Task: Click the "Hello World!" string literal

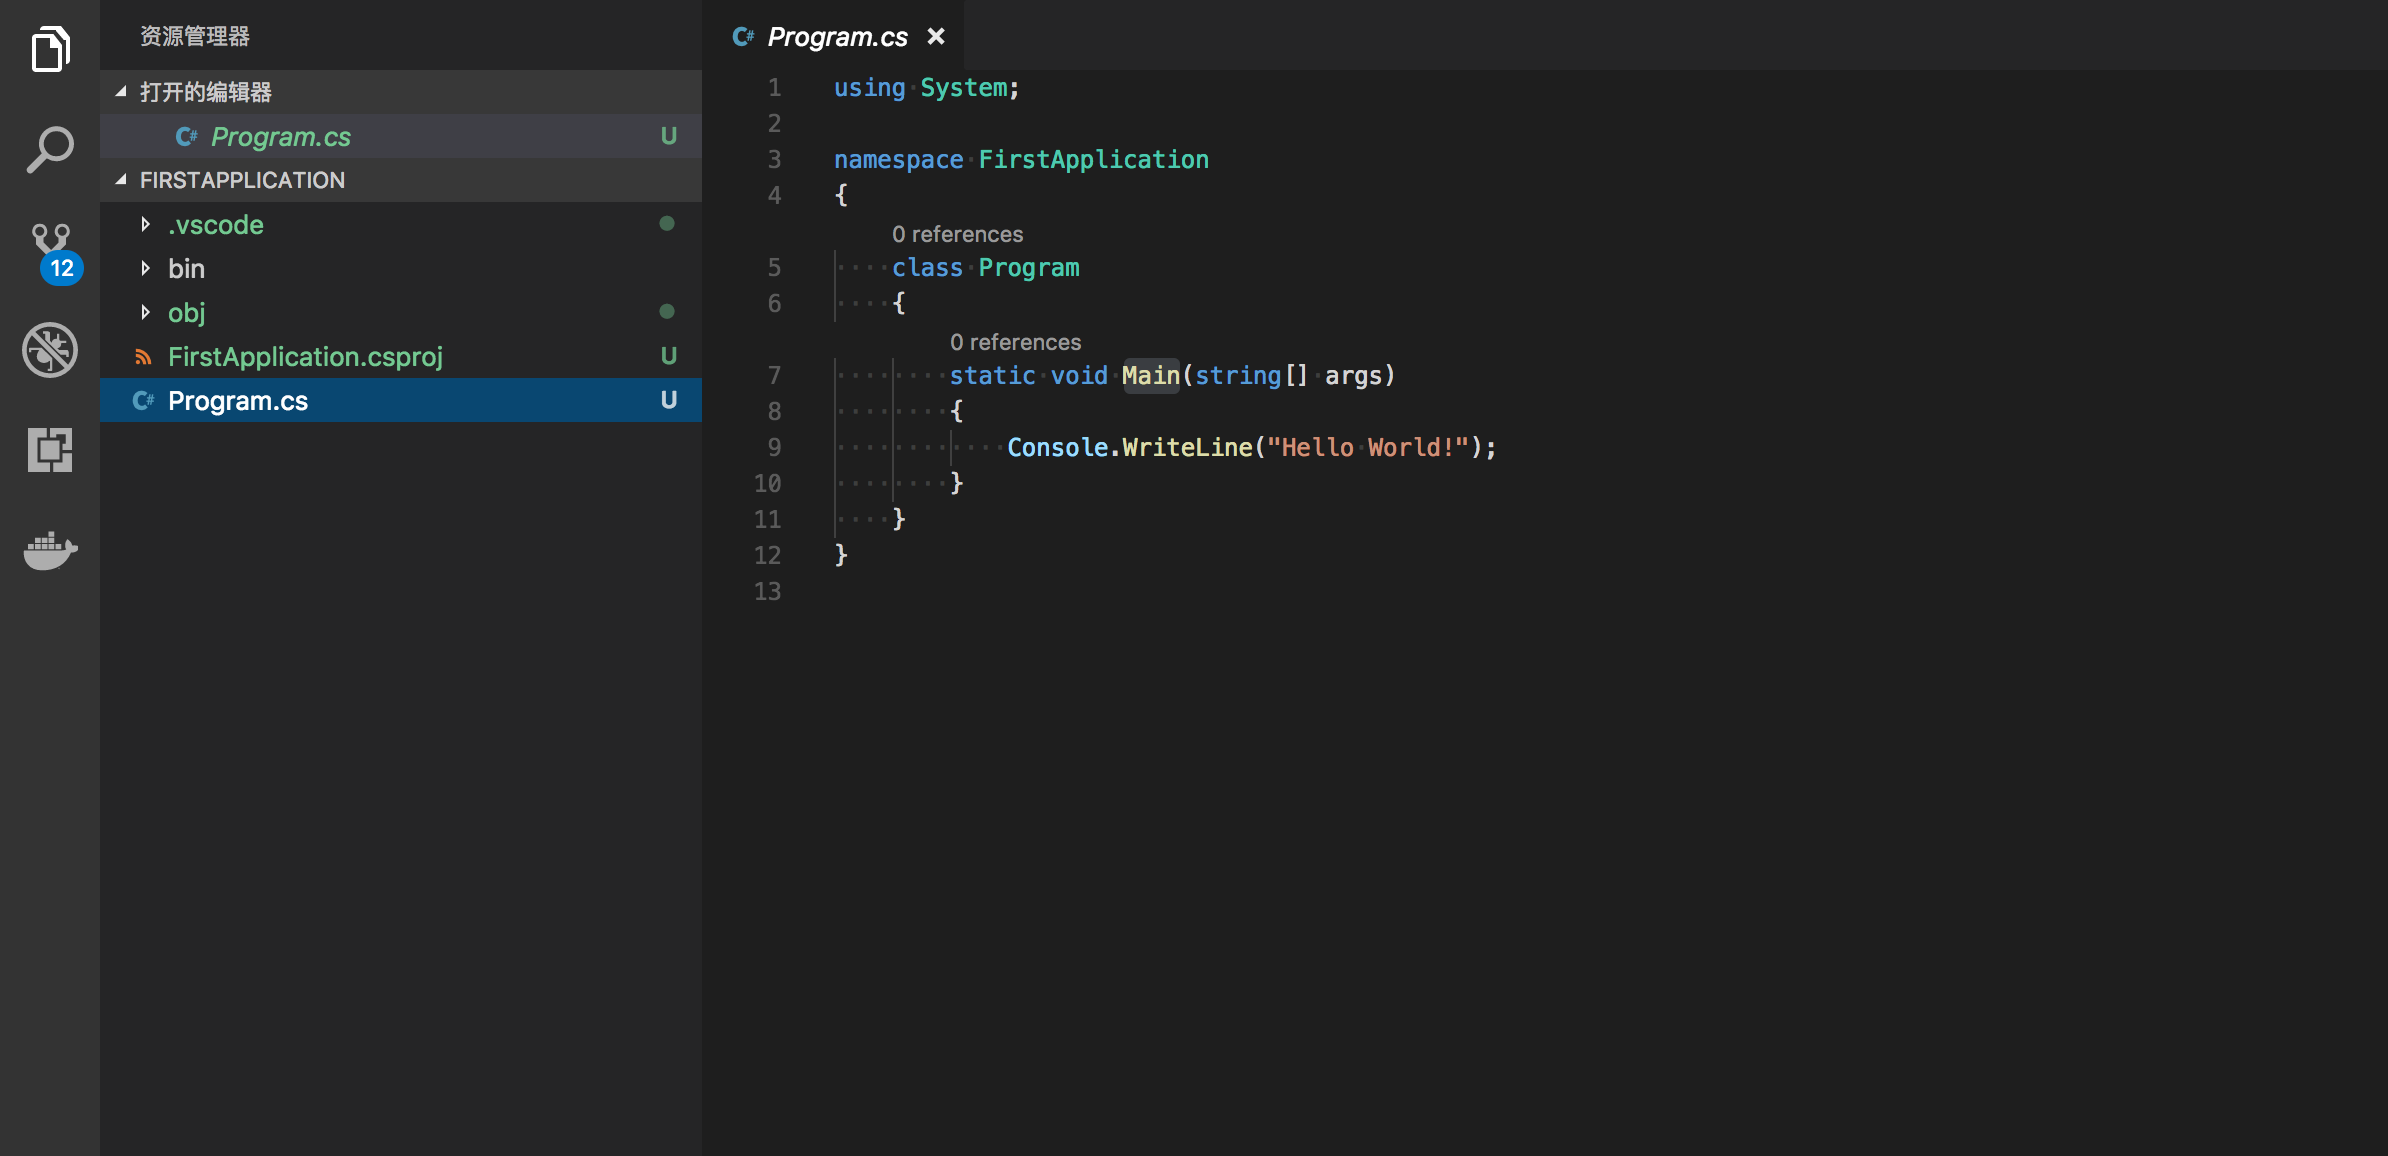Action: [x=1368, y=448]
